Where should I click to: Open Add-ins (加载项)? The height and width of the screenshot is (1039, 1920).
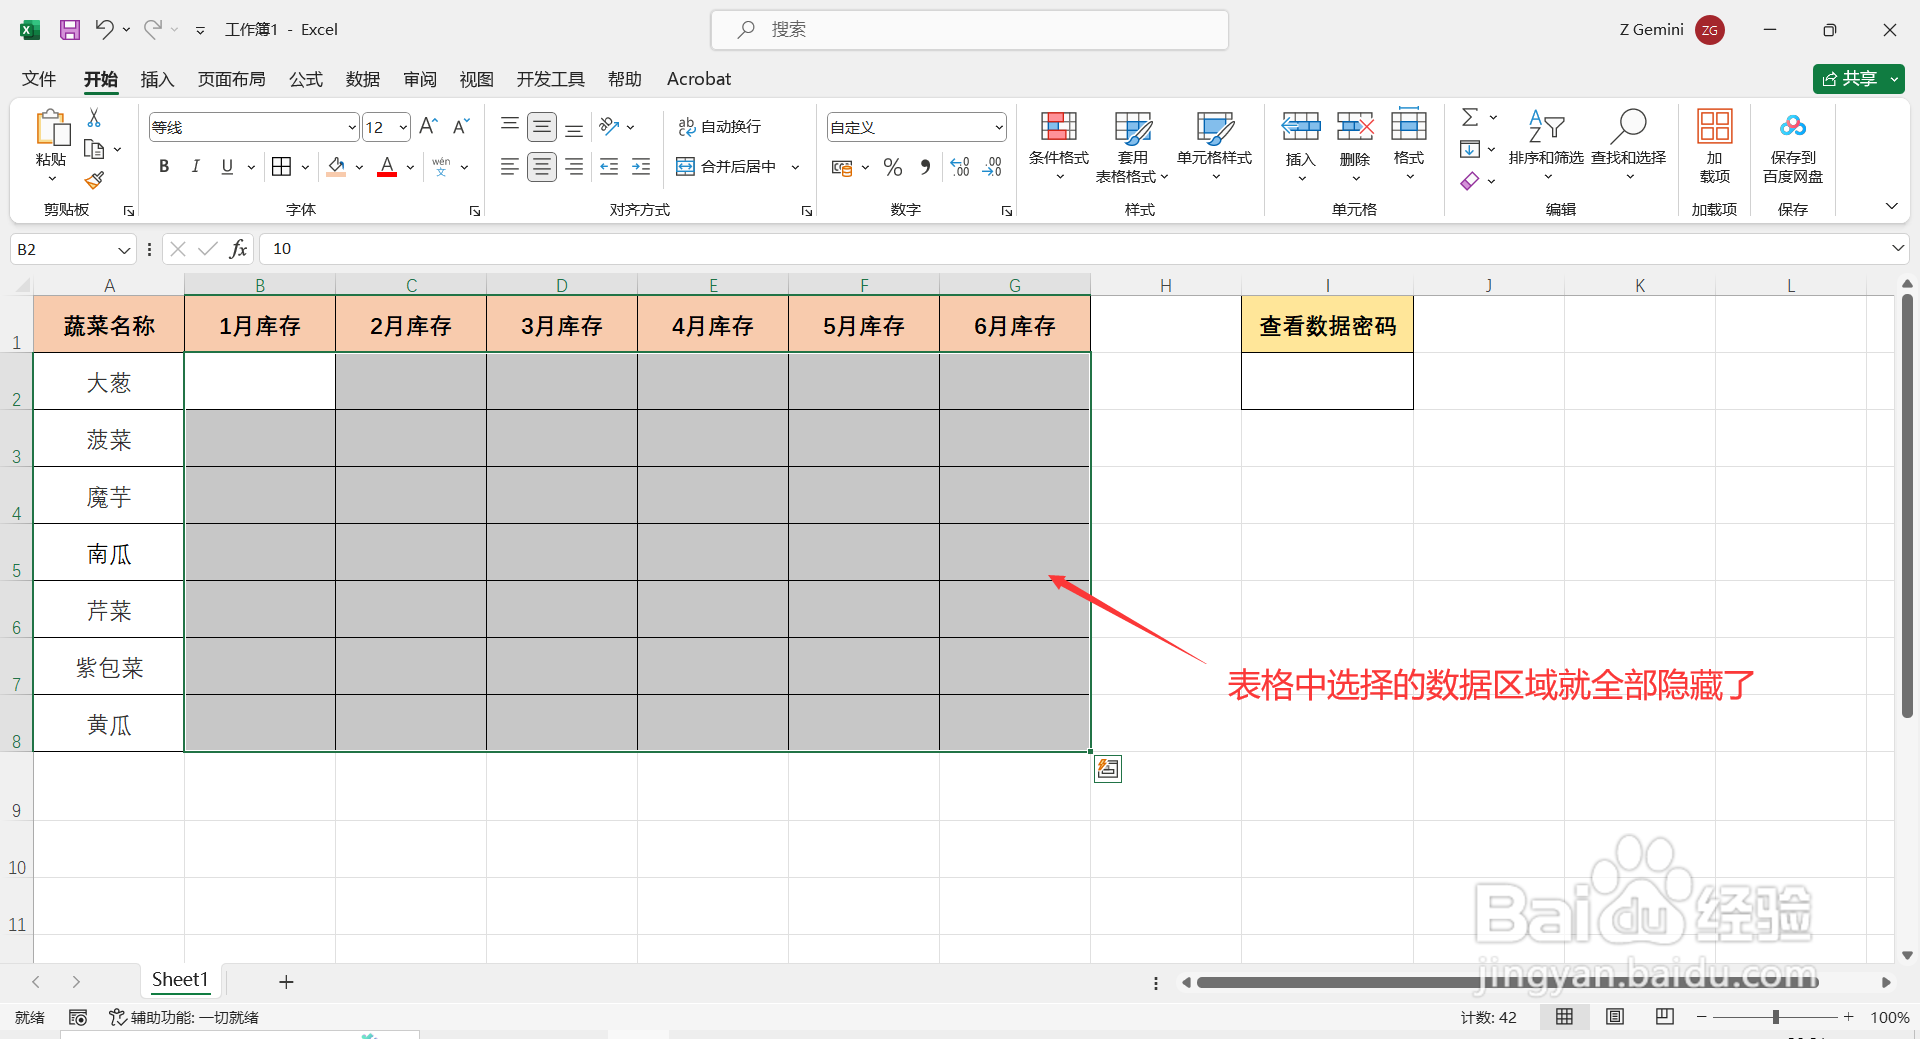1715,146
